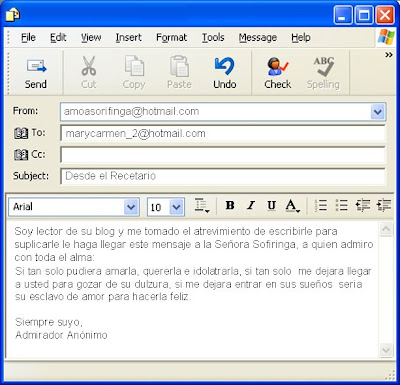Undo the last action
The height and width of the screenshot is (385, 400).
[225, 73]
